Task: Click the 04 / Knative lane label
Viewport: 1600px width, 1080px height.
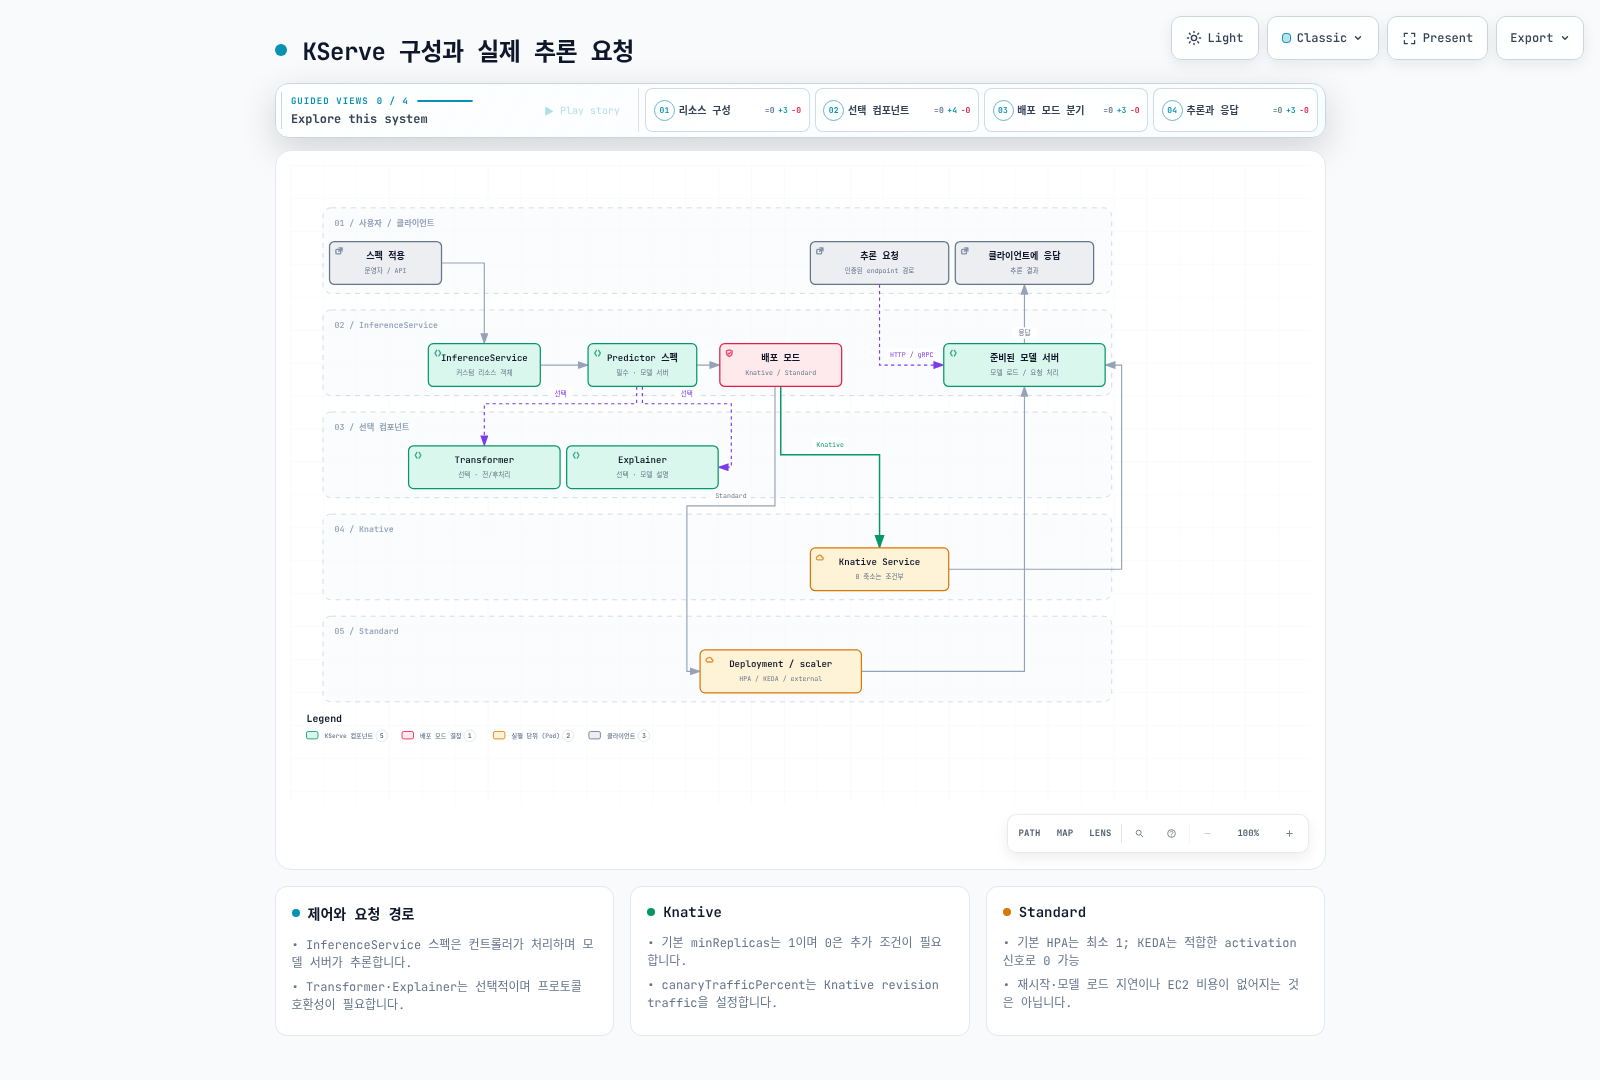Action: coord(364,529)
